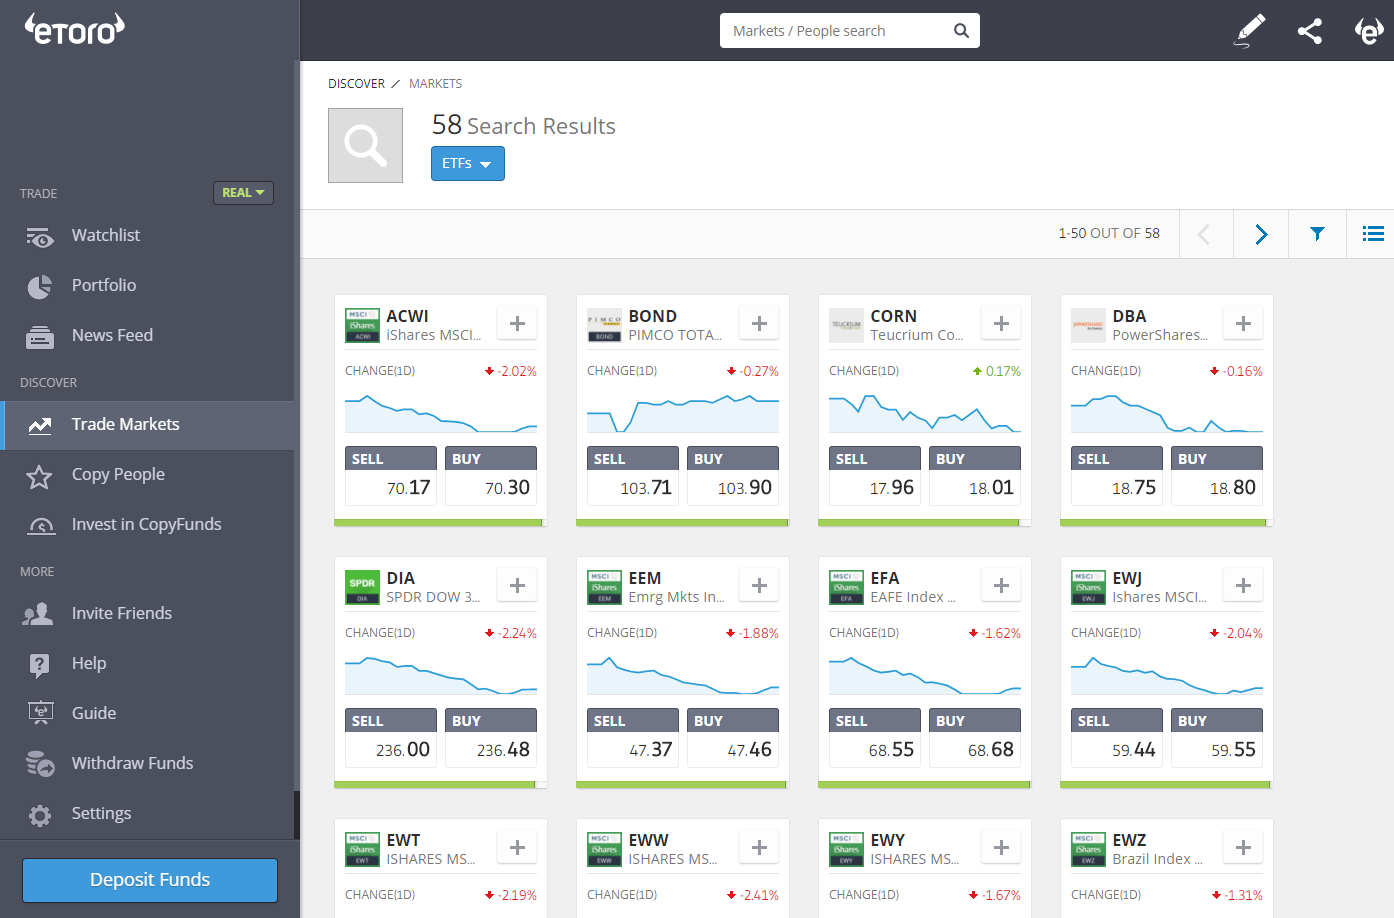
Task: Click SELL 103.71 for BOND
Action: coord(633,476)
